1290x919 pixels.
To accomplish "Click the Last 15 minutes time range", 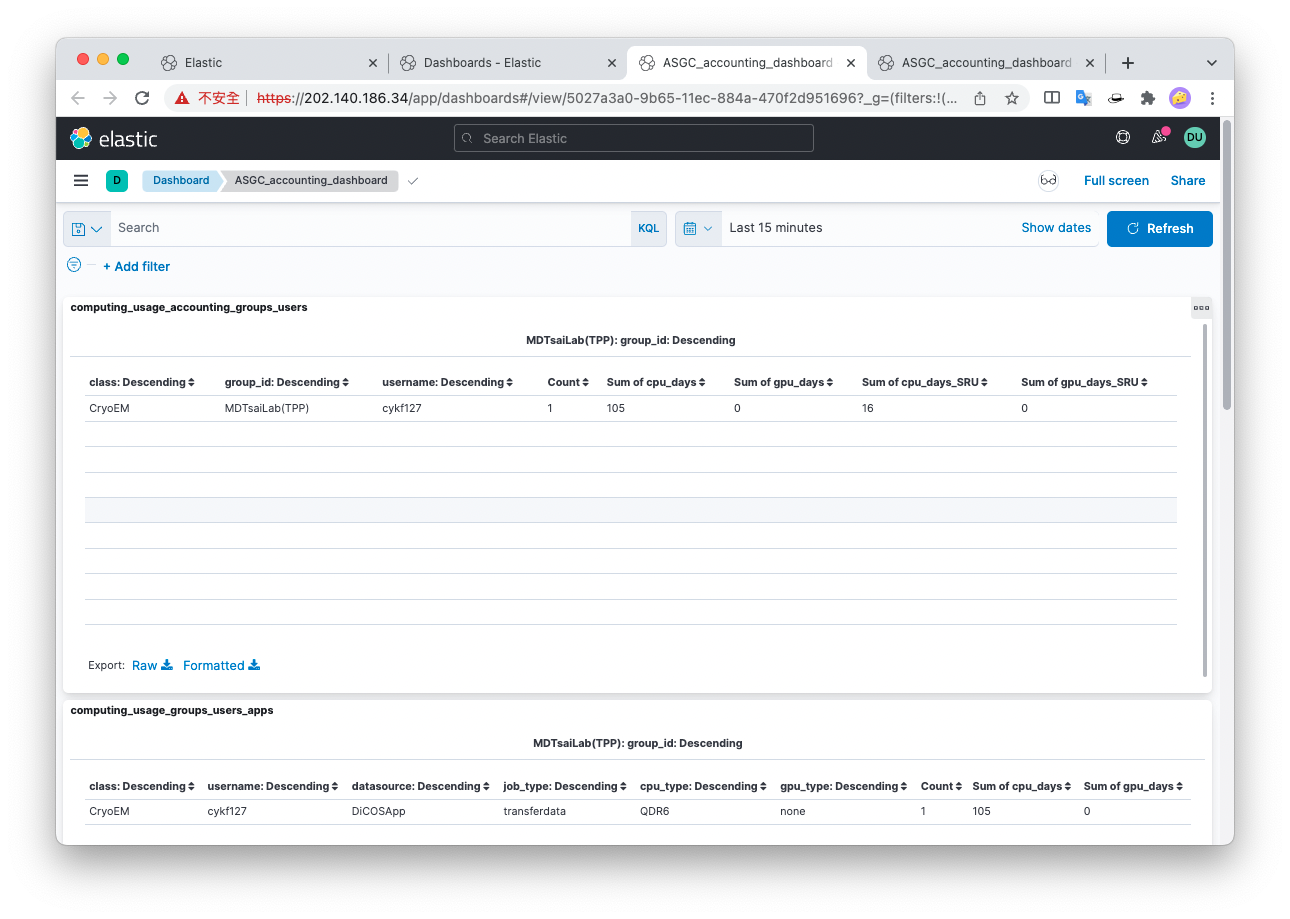I will pos(776,228).
